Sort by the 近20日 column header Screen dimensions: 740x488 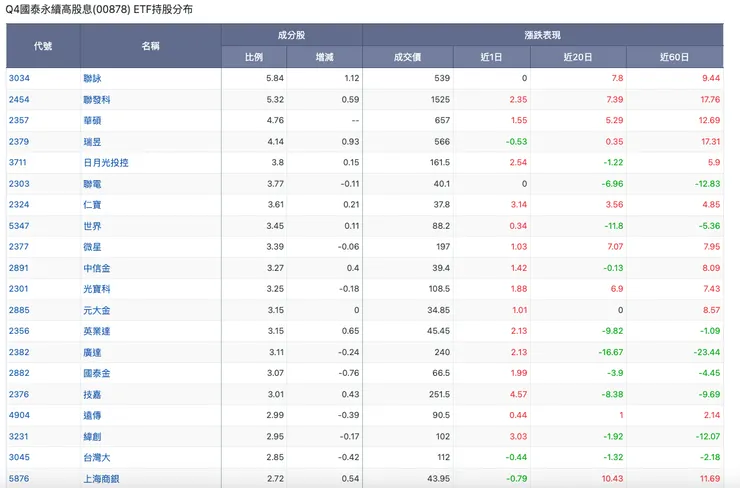pos(578,57)
